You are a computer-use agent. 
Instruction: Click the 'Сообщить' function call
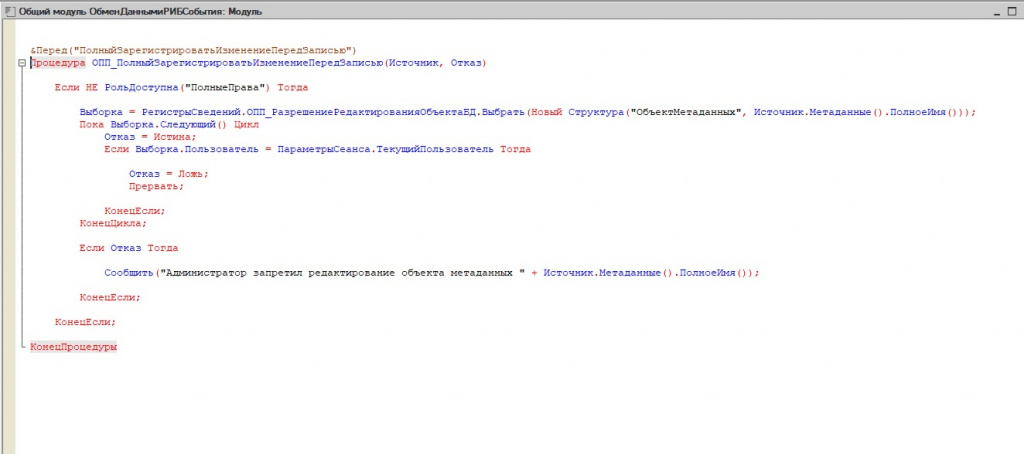tap(129, 272)
